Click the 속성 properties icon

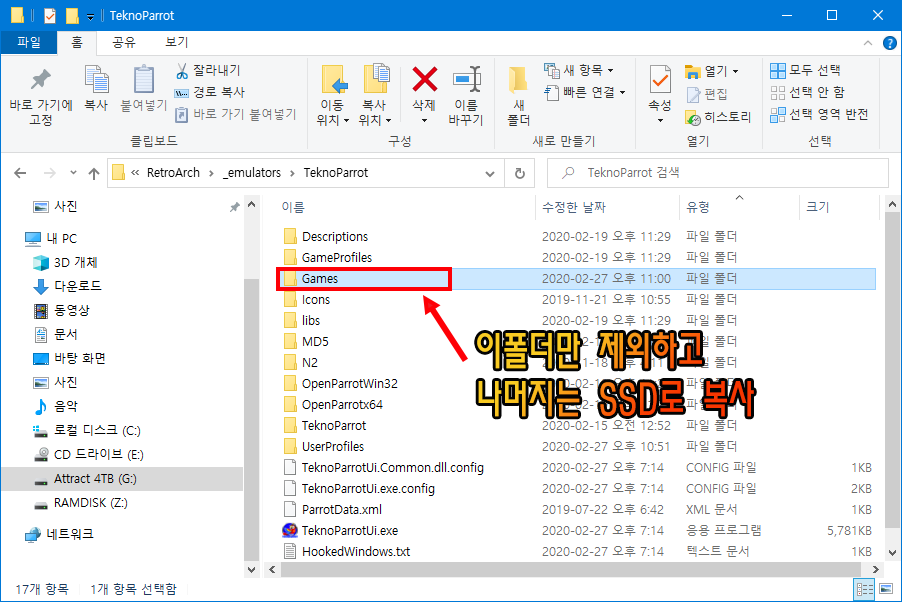pos(660,79)
